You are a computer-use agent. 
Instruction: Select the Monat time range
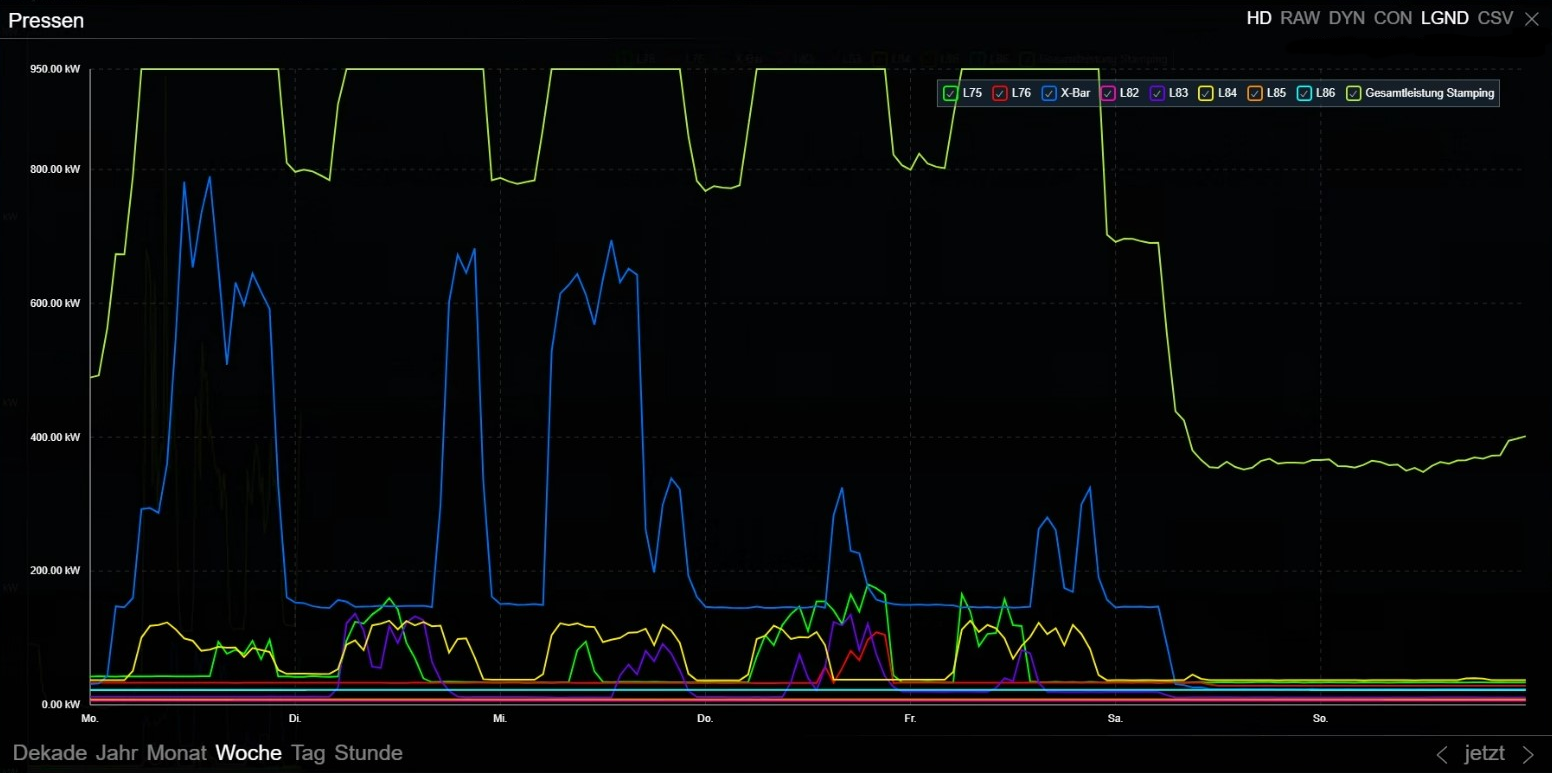(x=176, y=753)
